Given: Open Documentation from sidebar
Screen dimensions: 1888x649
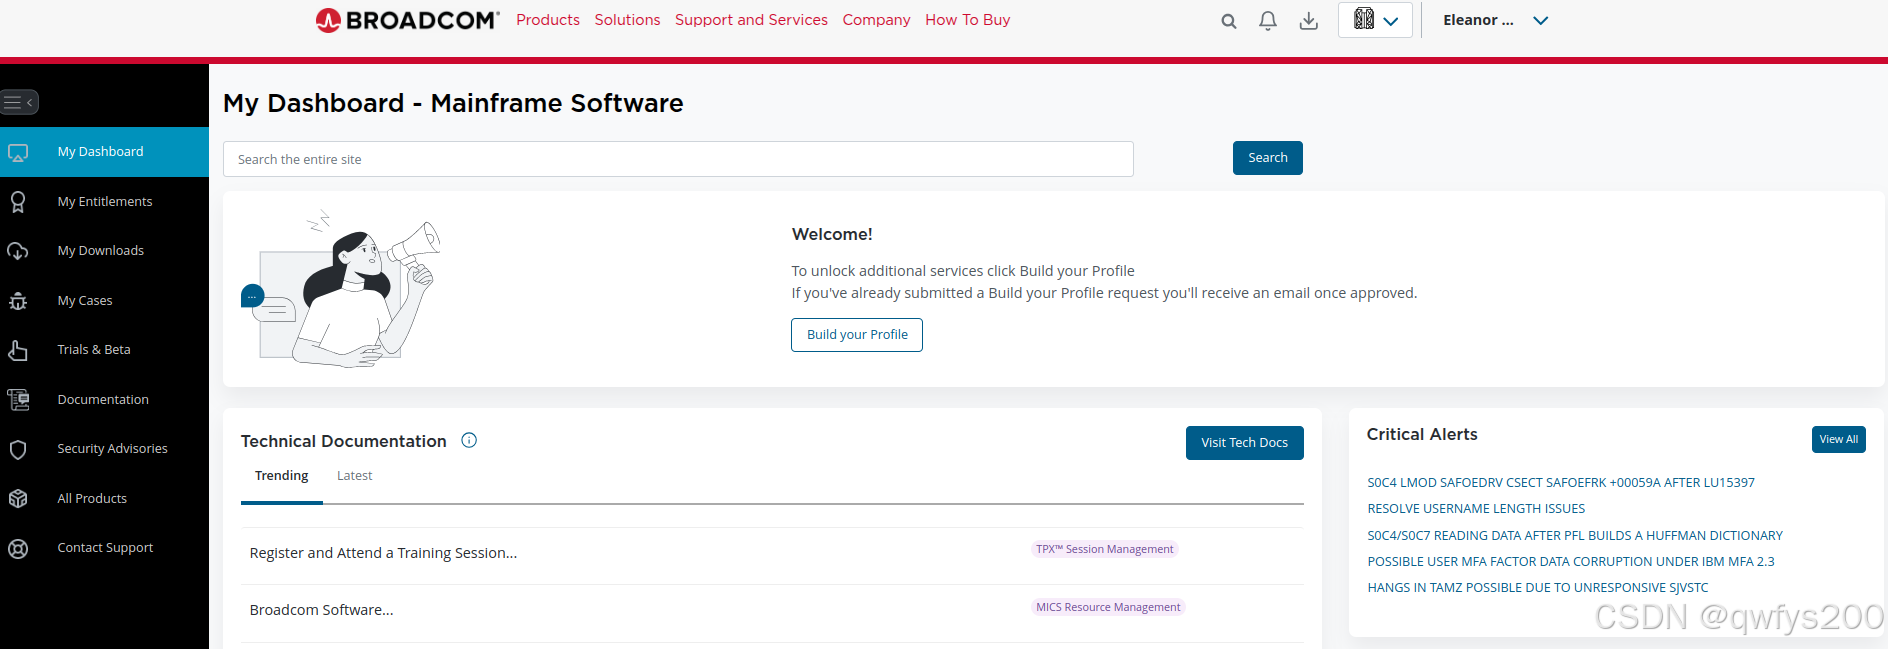Looking at the screenshot, I should [104, 400].
